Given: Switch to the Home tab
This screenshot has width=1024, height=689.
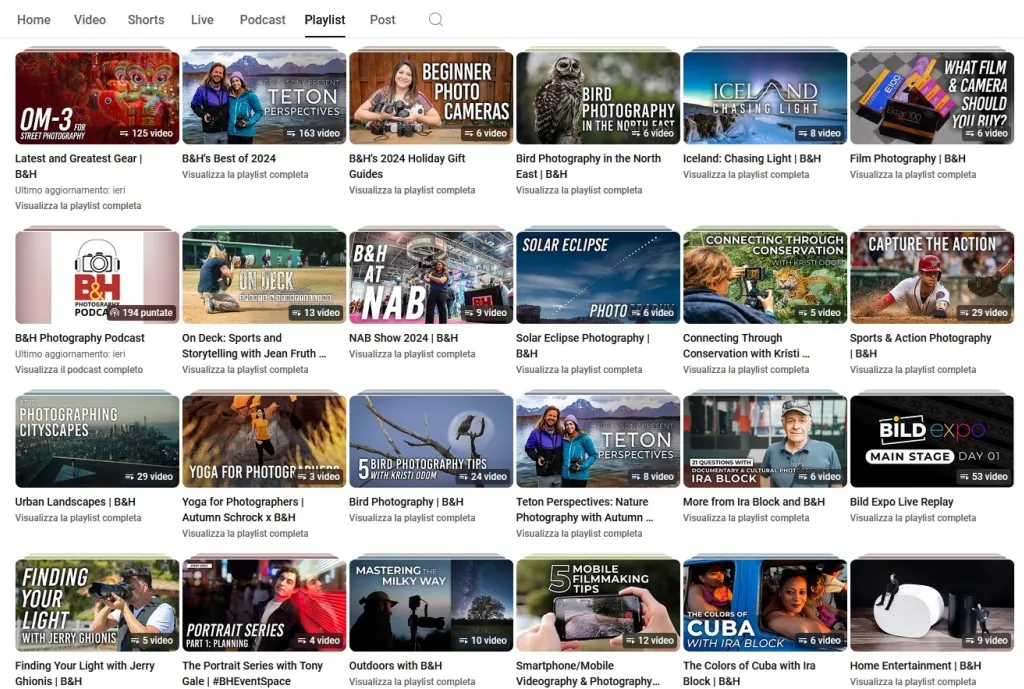Looking at the screenshot, I should pos(33,19).
